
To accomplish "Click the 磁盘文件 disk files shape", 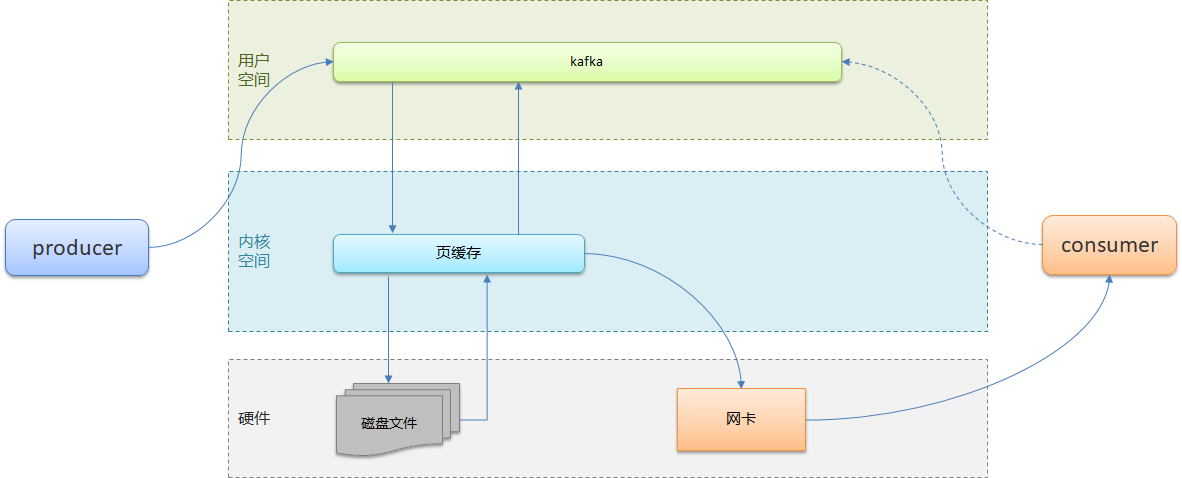I will click(398, 420).
